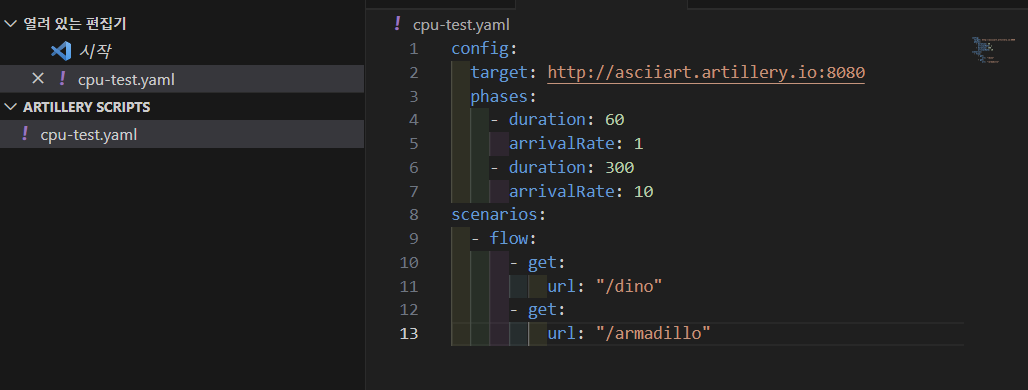Open the asciiart.artillery.io:8080 target link
Viewport: 1028px width, 390px height.
pos(706,72)
